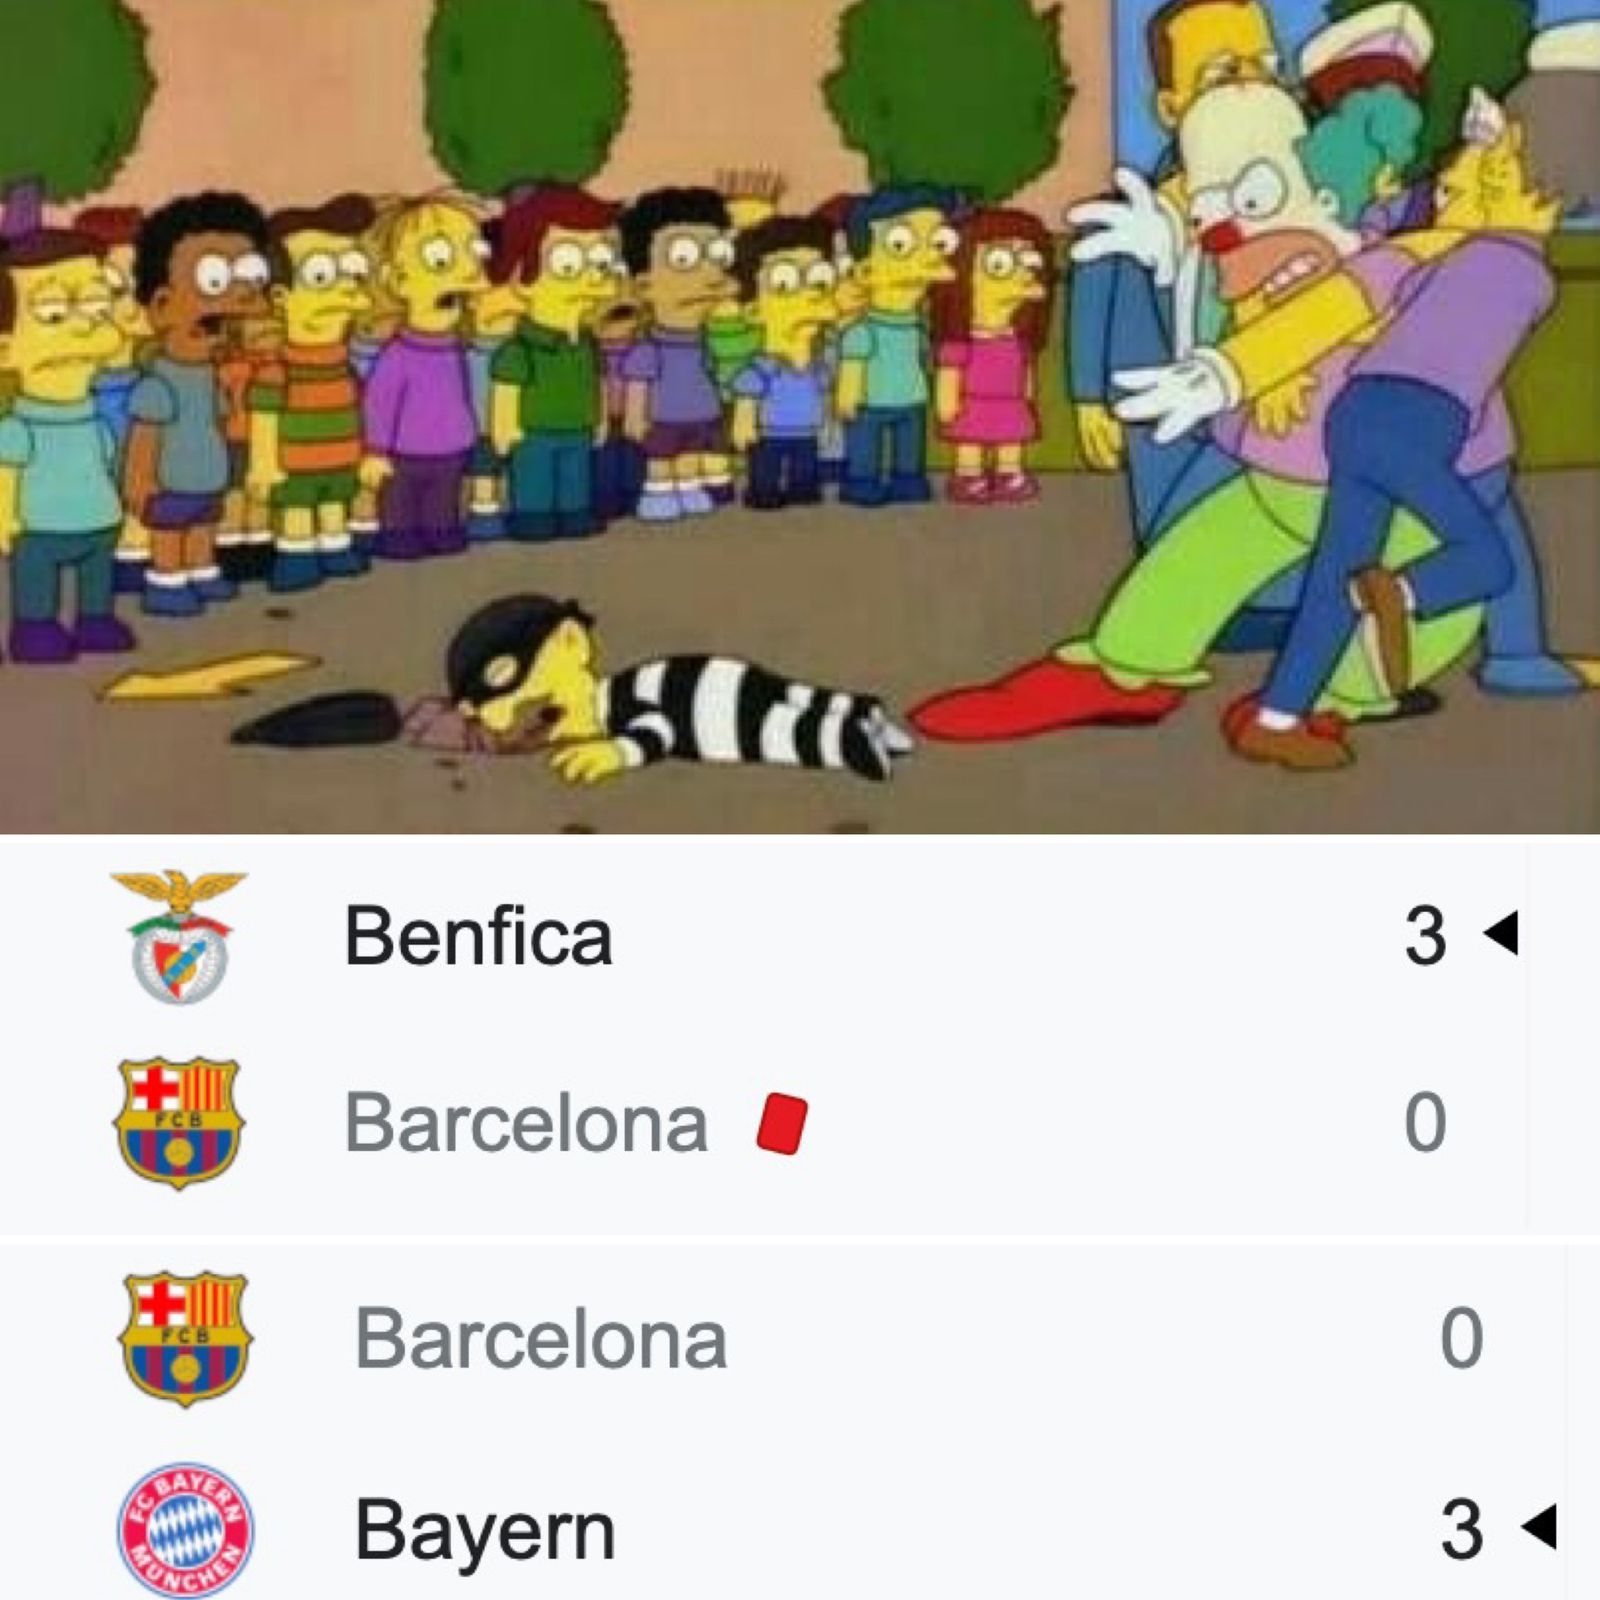Click the winner arrow beside Benfica's score
Screen dimensions: 1600x1600
pyautogui.click(x=1502, y=933)
